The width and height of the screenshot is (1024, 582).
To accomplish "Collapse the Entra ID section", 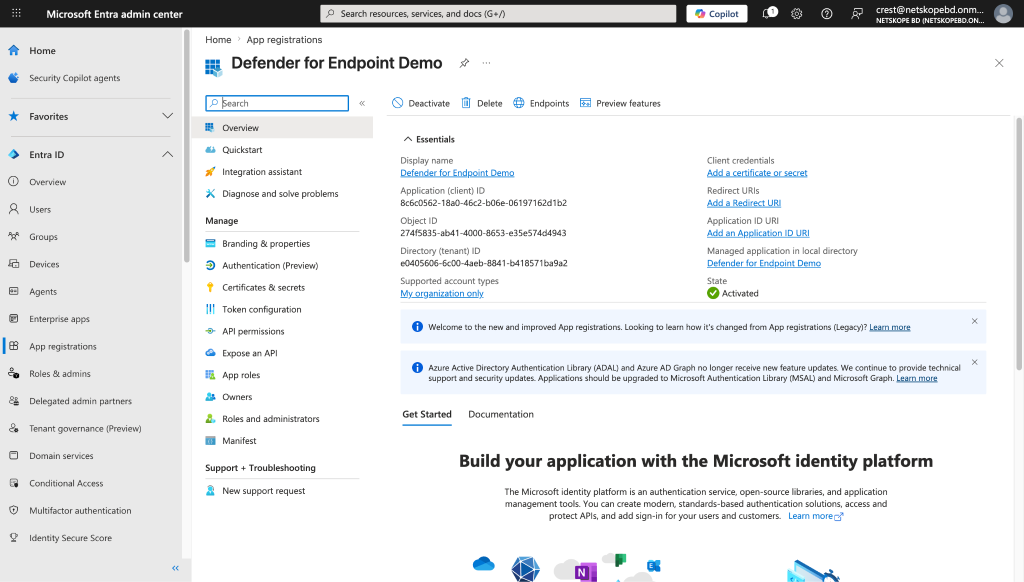I will pos(167,155).
